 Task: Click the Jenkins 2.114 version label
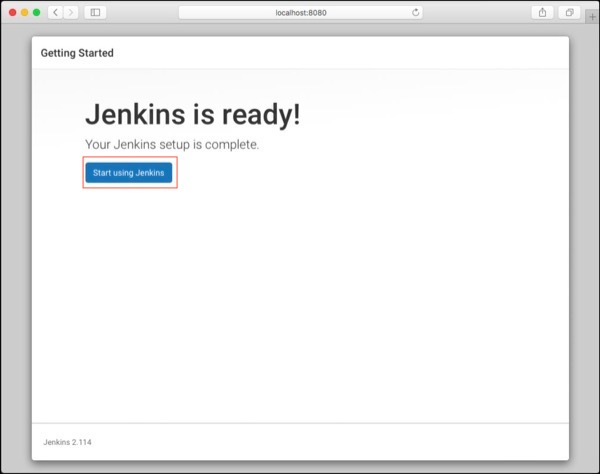pos(67,442)
